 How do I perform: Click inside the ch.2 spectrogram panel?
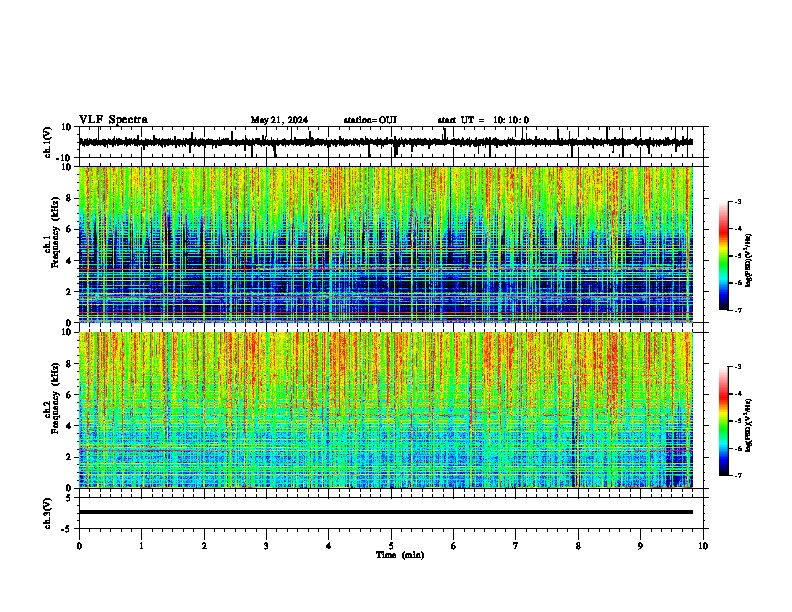(x=386, y=410)
